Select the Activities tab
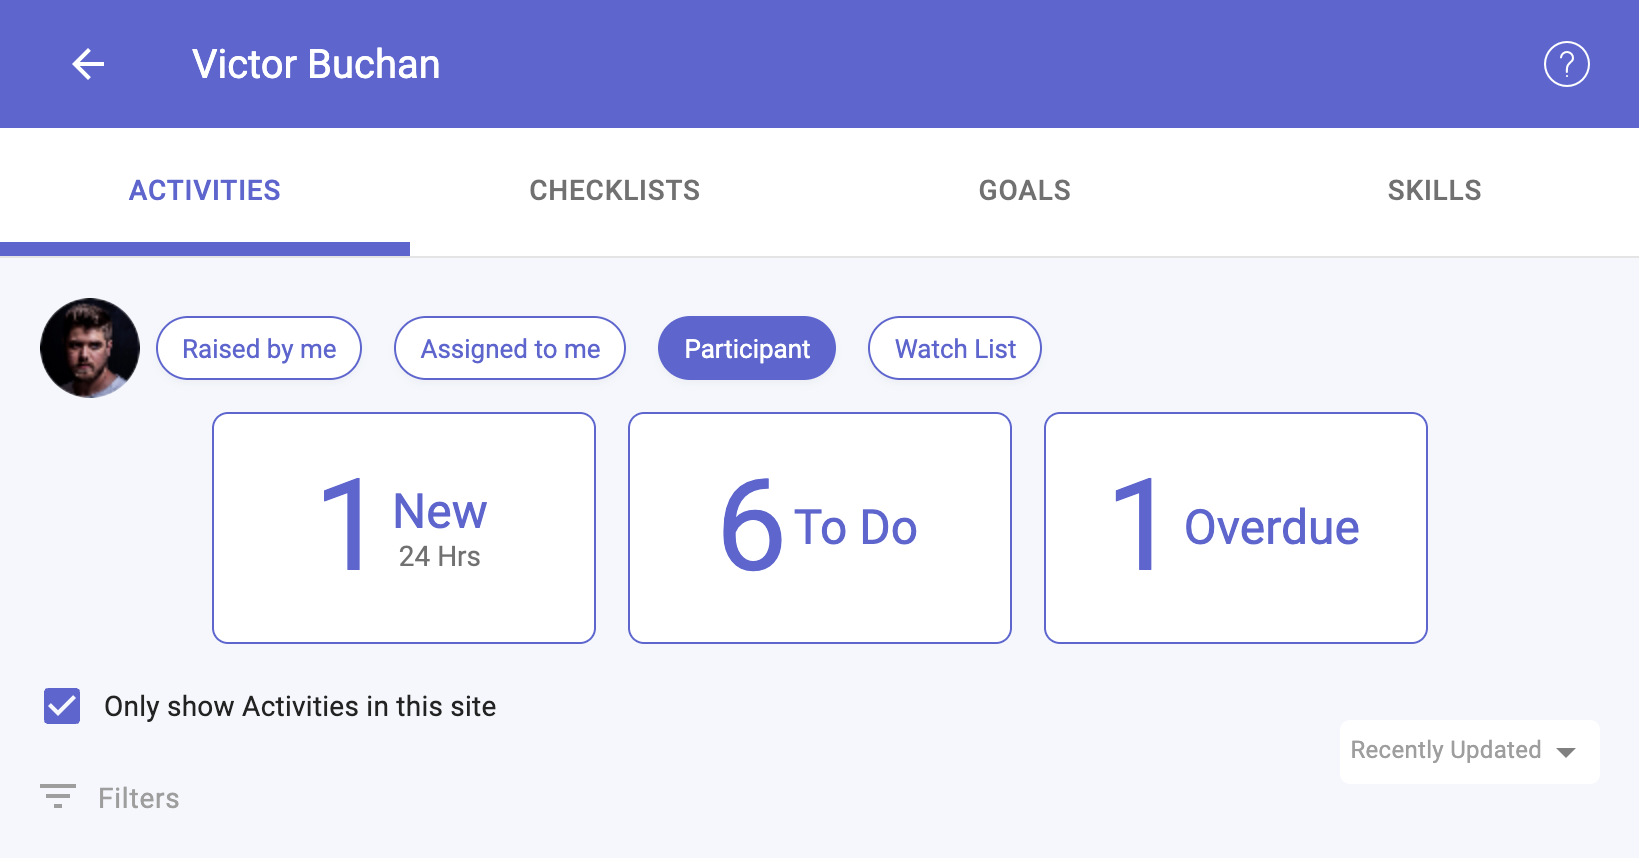 tap(205, 190)
